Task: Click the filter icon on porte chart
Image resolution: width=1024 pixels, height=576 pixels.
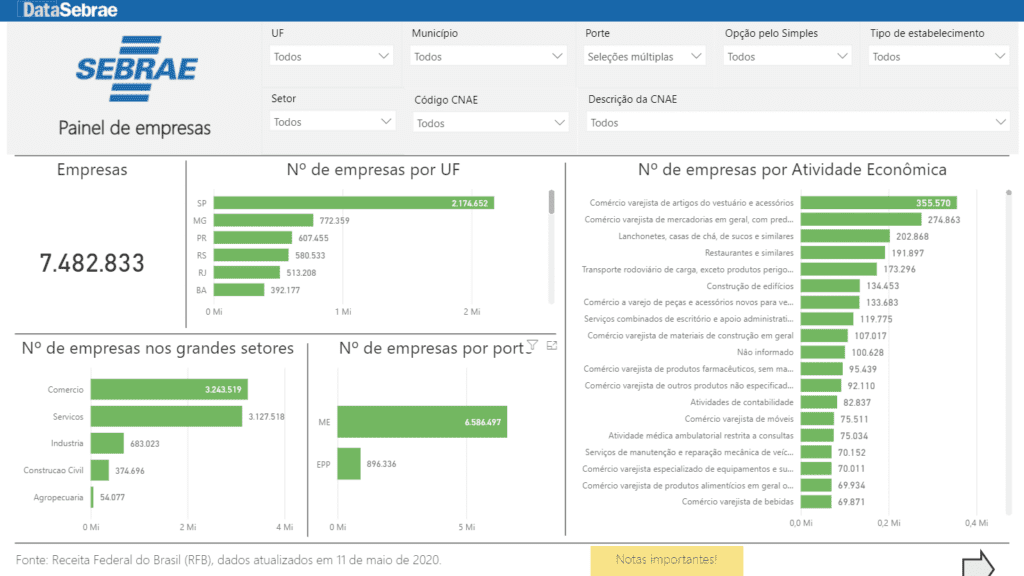Action: 532,345
